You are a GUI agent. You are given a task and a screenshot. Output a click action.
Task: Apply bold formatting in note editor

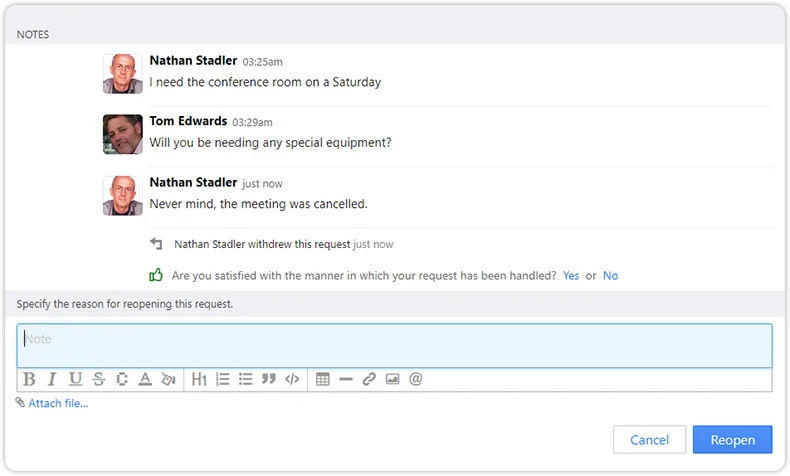pyautogui.click(x=29, y=379)
